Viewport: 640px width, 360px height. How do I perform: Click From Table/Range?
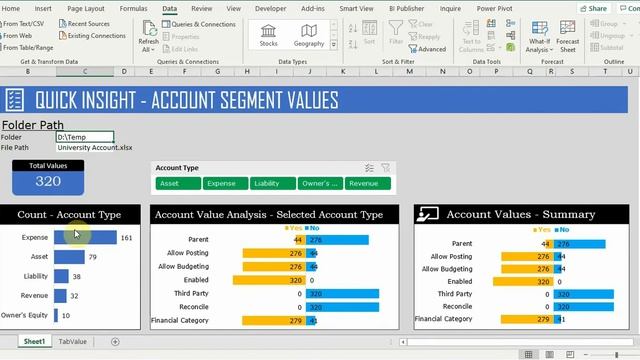coord(27,48)
